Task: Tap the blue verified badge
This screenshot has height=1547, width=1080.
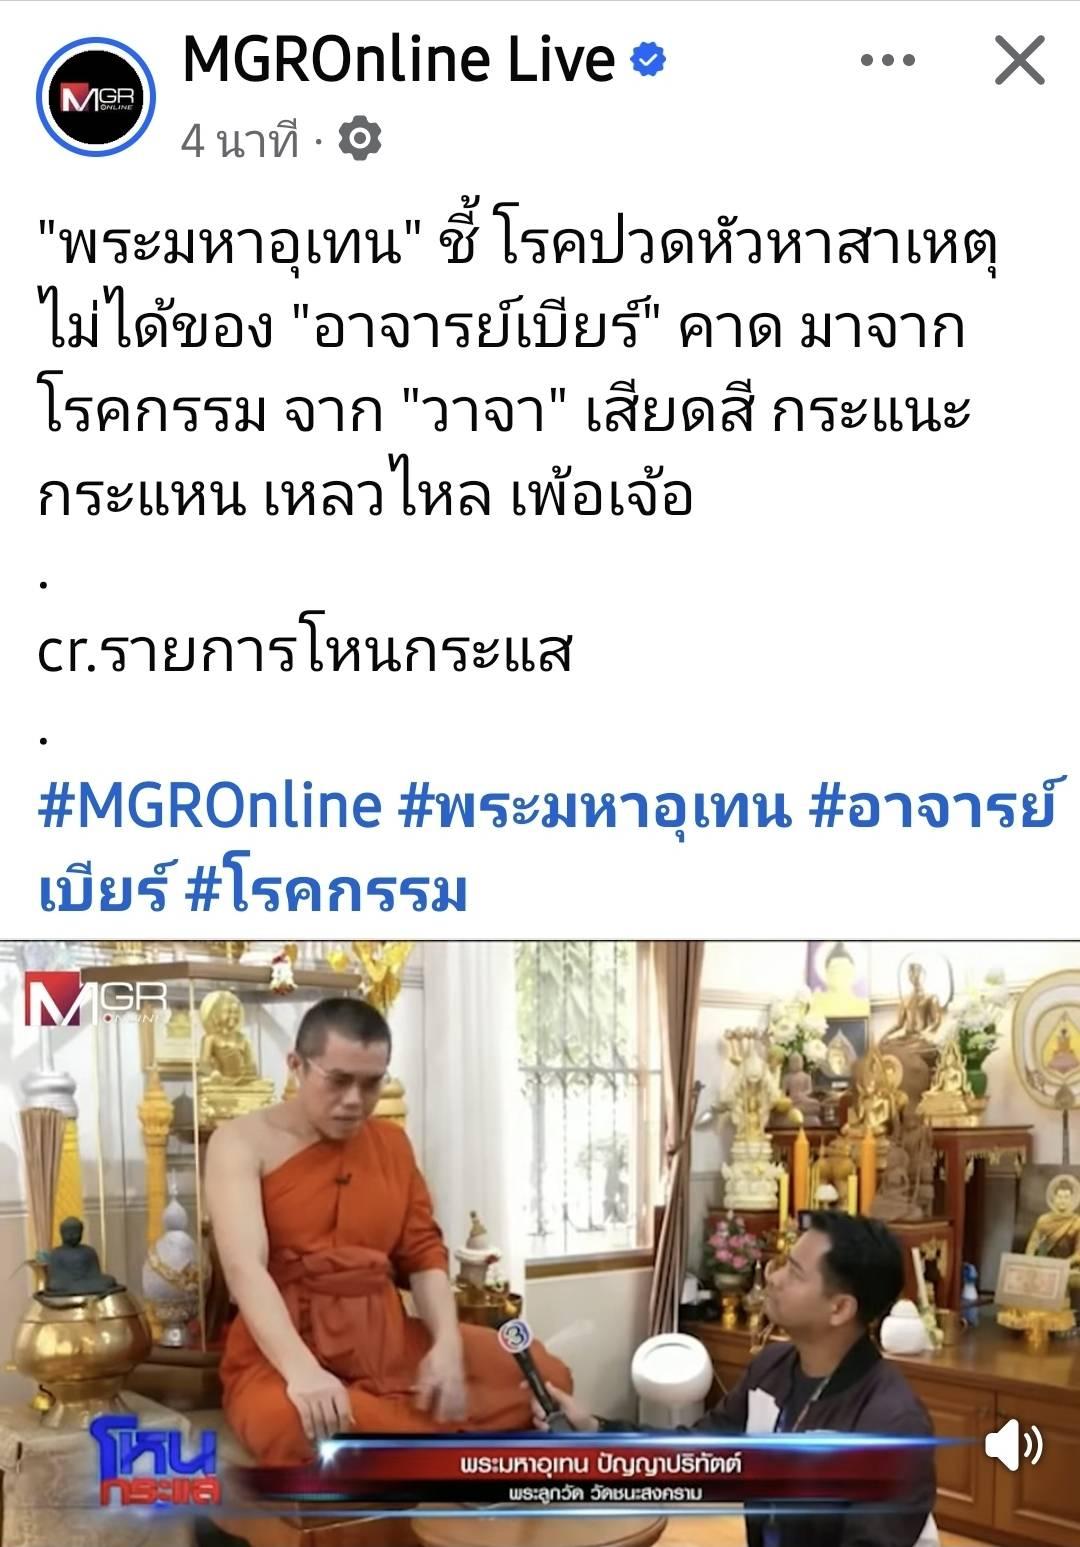Action: [648, 60]
